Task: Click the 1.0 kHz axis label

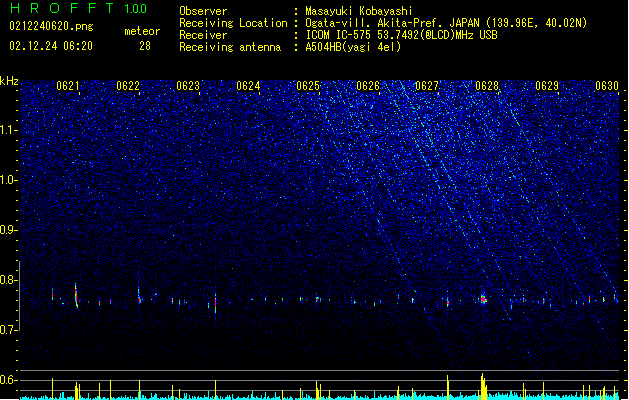Action: click(x=8, y=180)
